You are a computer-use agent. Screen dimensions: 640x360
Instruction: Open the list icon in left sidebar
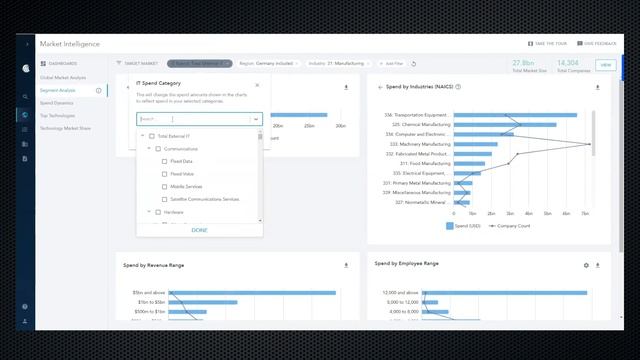[25, 129]
